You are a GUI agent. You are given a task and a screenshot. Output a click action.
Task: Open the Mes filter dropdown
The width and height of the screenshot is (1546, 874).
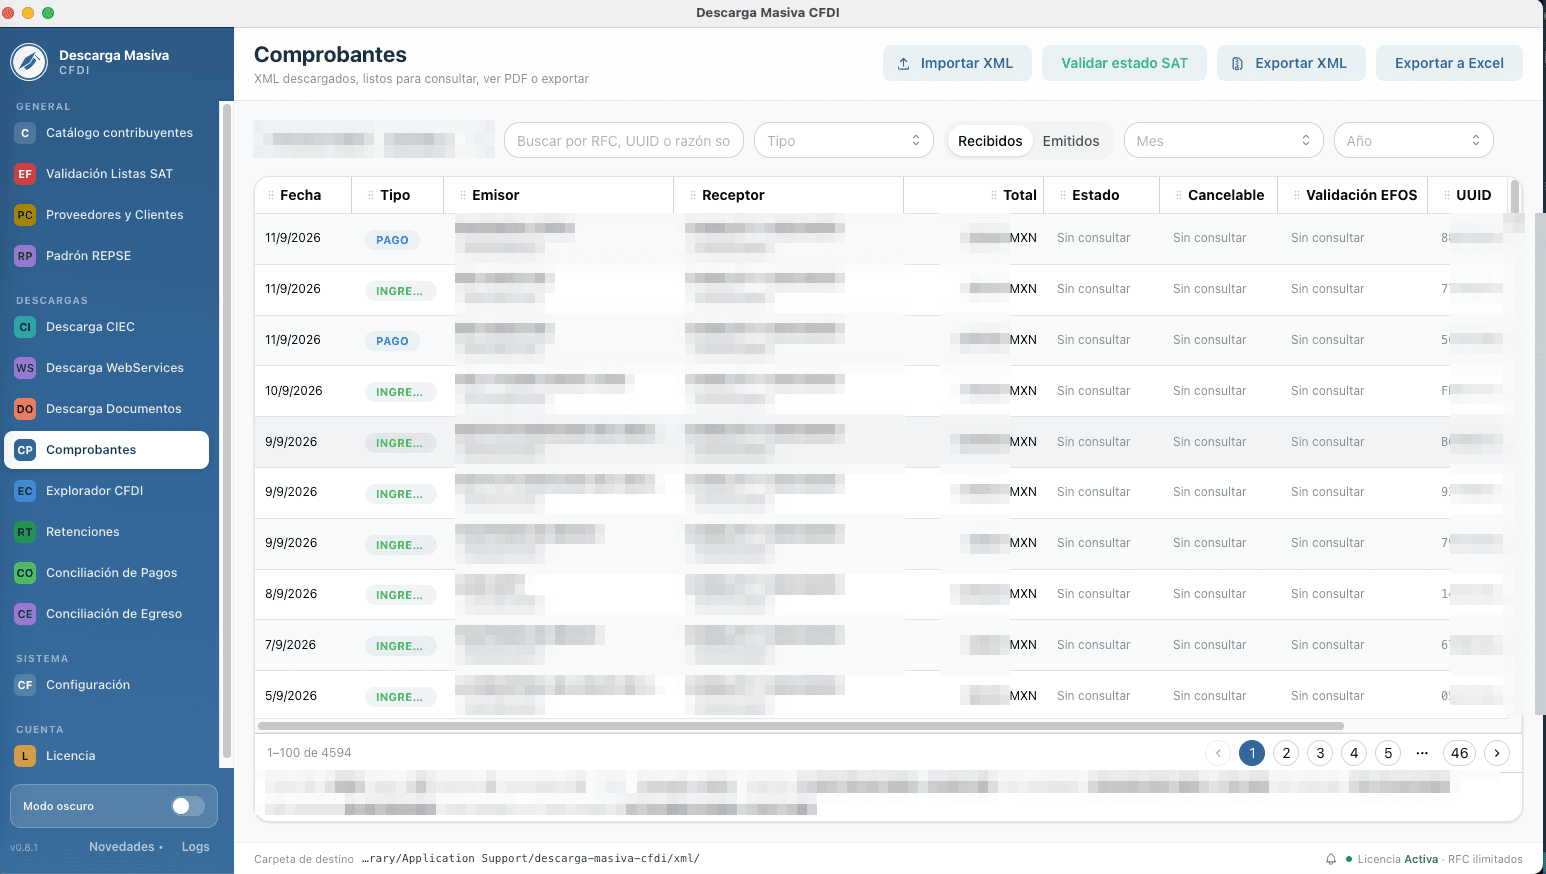pyautogui.click(x=1224, y=141)
